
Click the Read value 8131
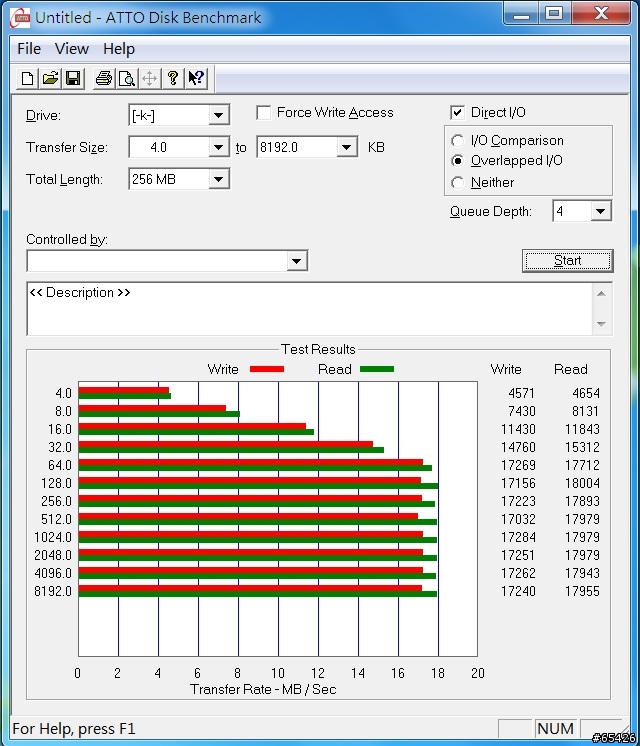(x=586, y=411)
